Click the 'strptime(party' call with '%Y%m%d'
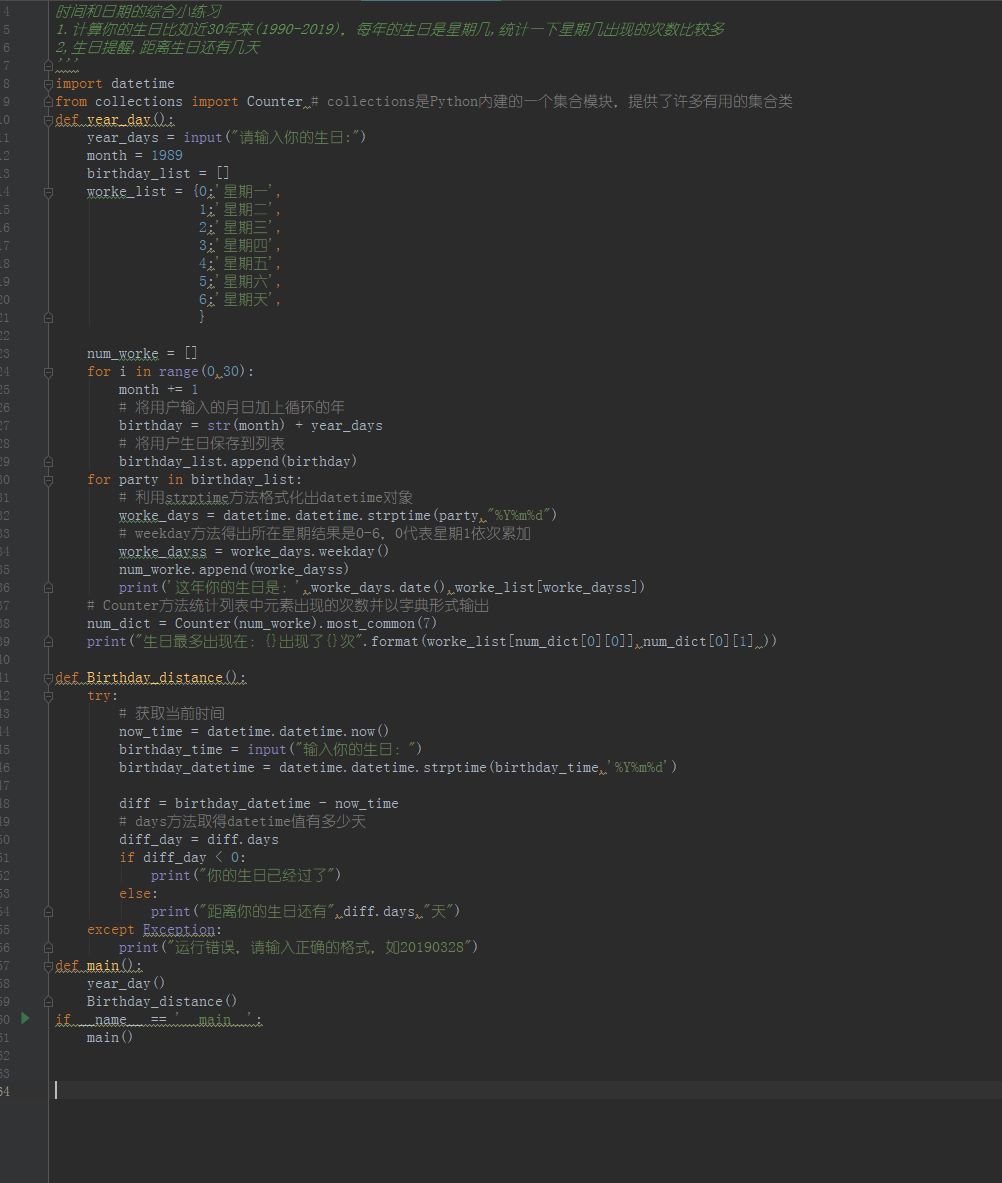 pos(462,515)
